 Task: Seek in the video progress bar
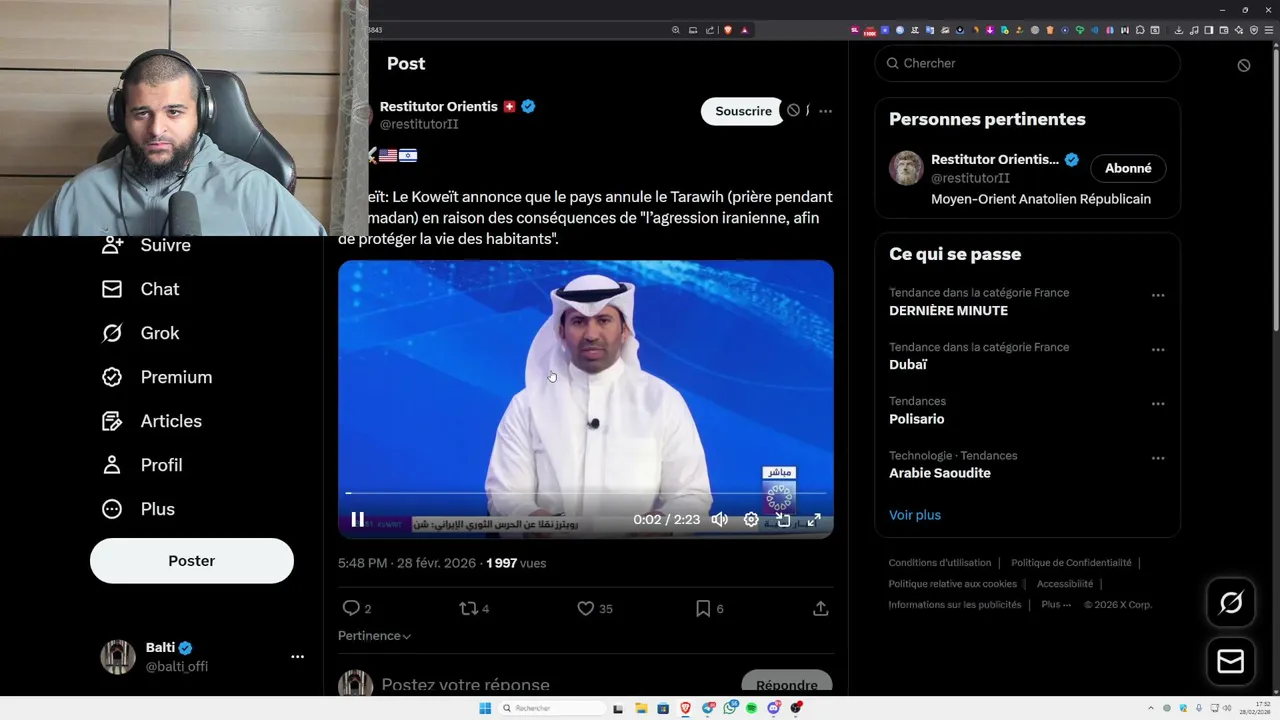pyautogui.click(x=586, y=493)
